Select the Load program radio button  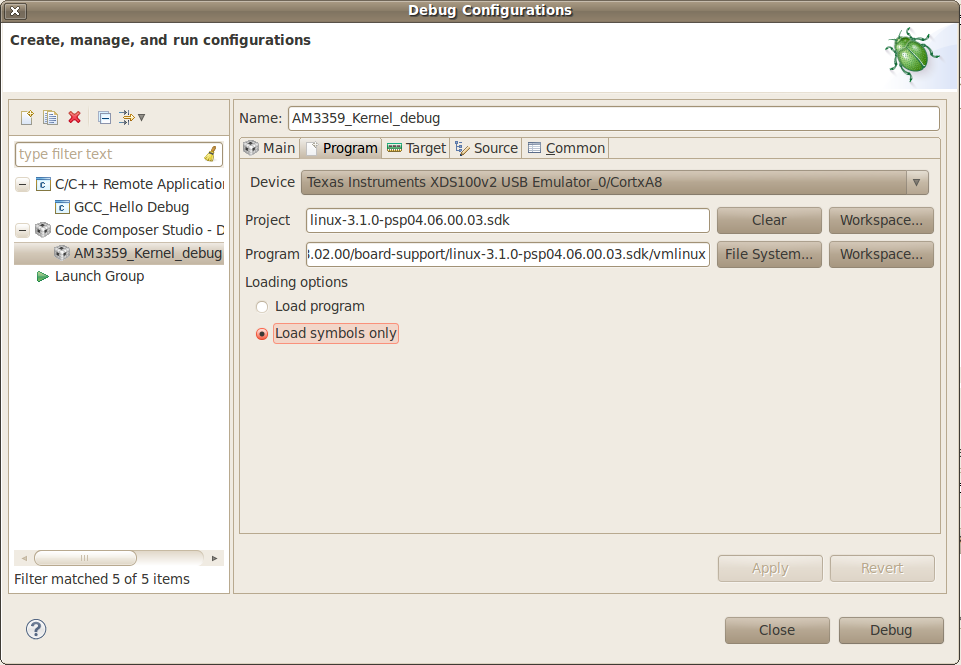[x=262, y=306]
